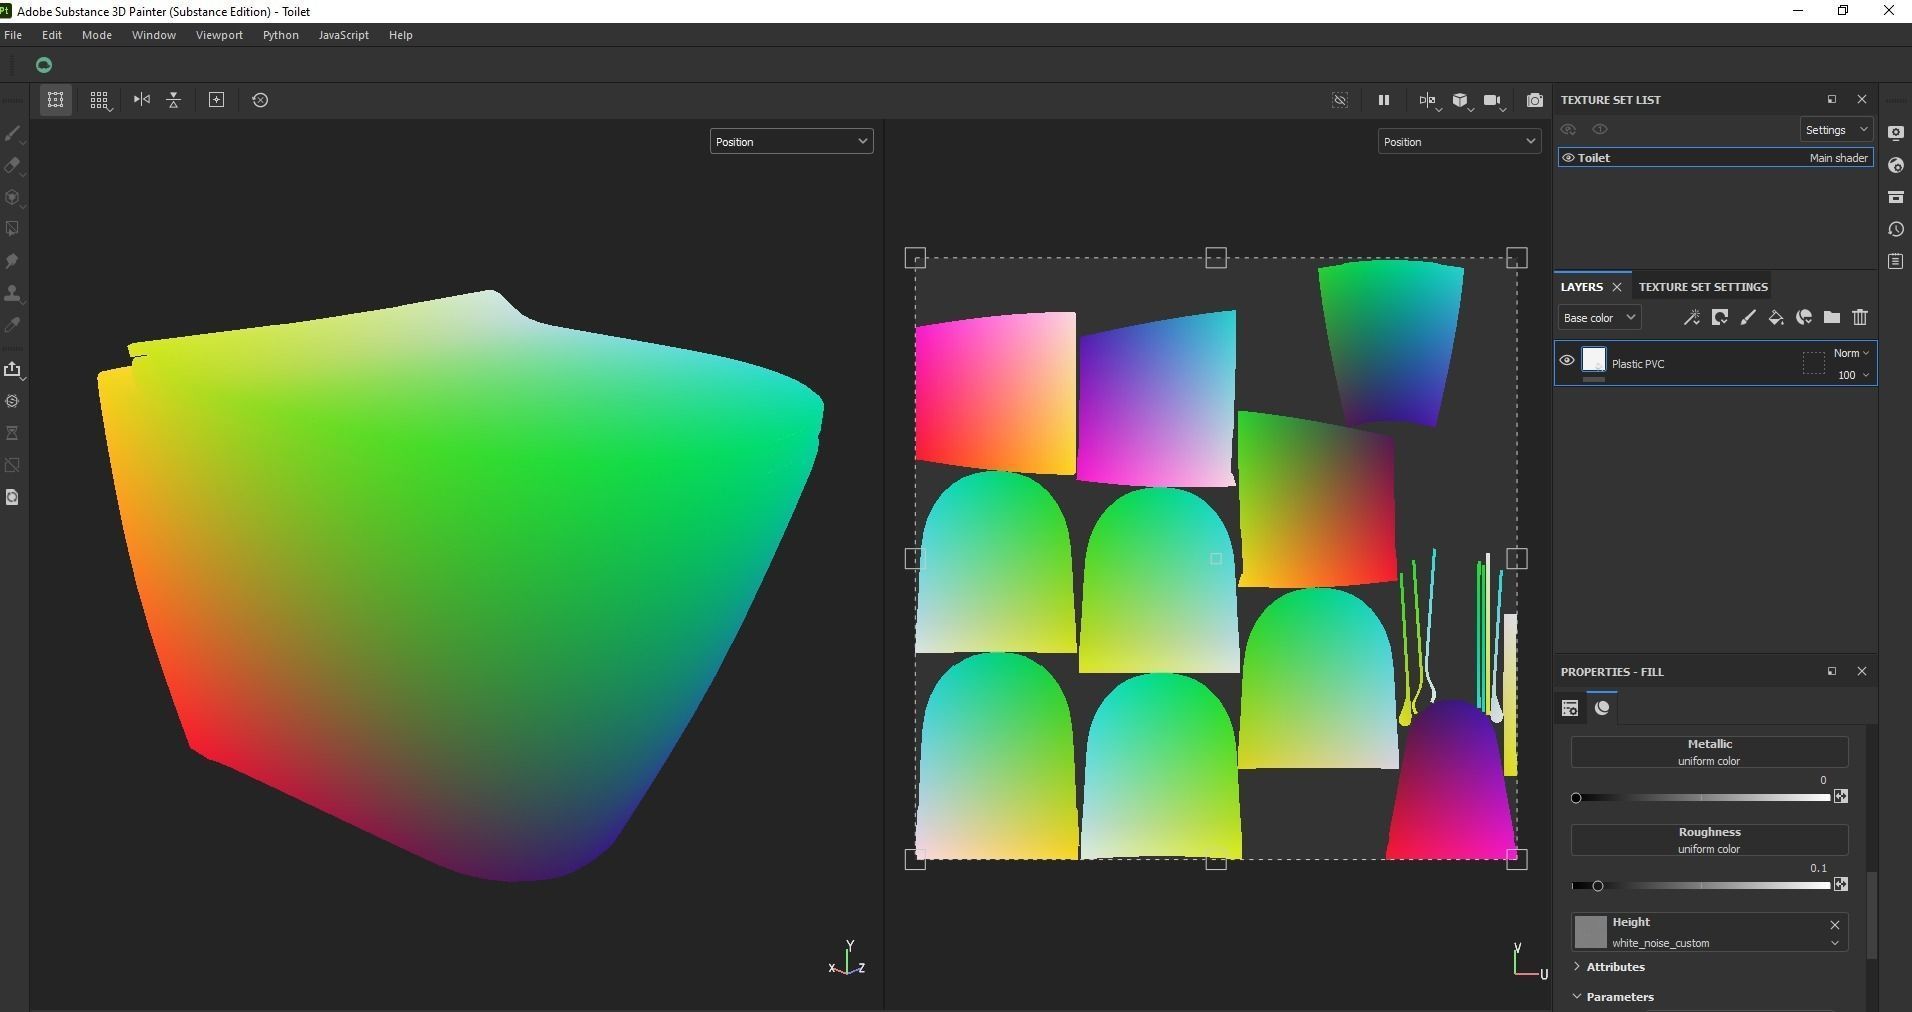
Task: Select the Projection tool in left toolbar
Action: pos(13,197)
